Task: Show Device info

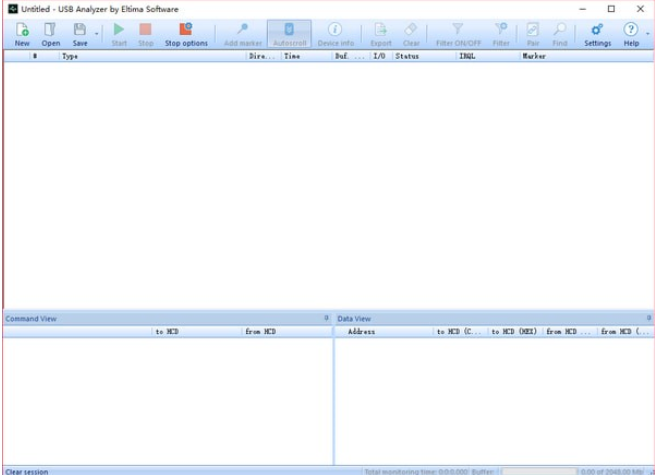Action: (335, 34)
